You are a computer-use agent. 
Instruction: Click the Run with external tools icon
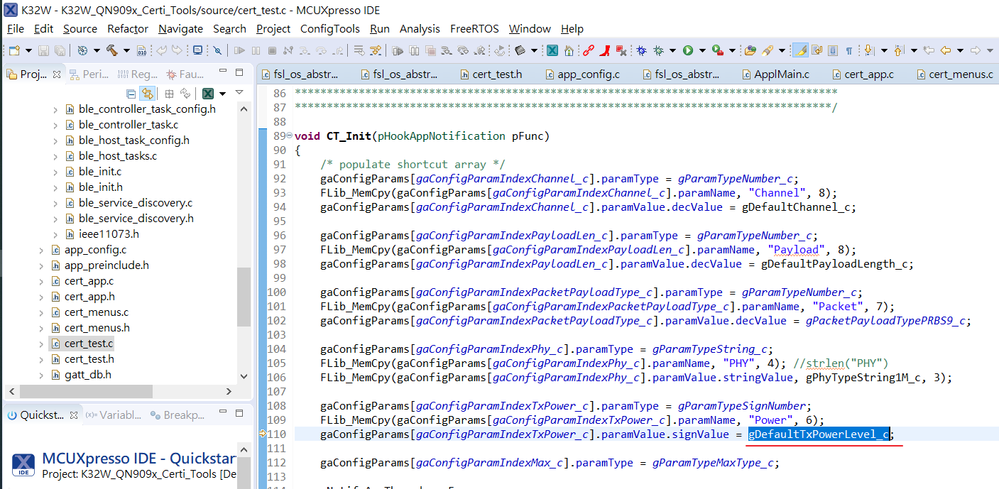pyautogui.click(x=717, y=50)
